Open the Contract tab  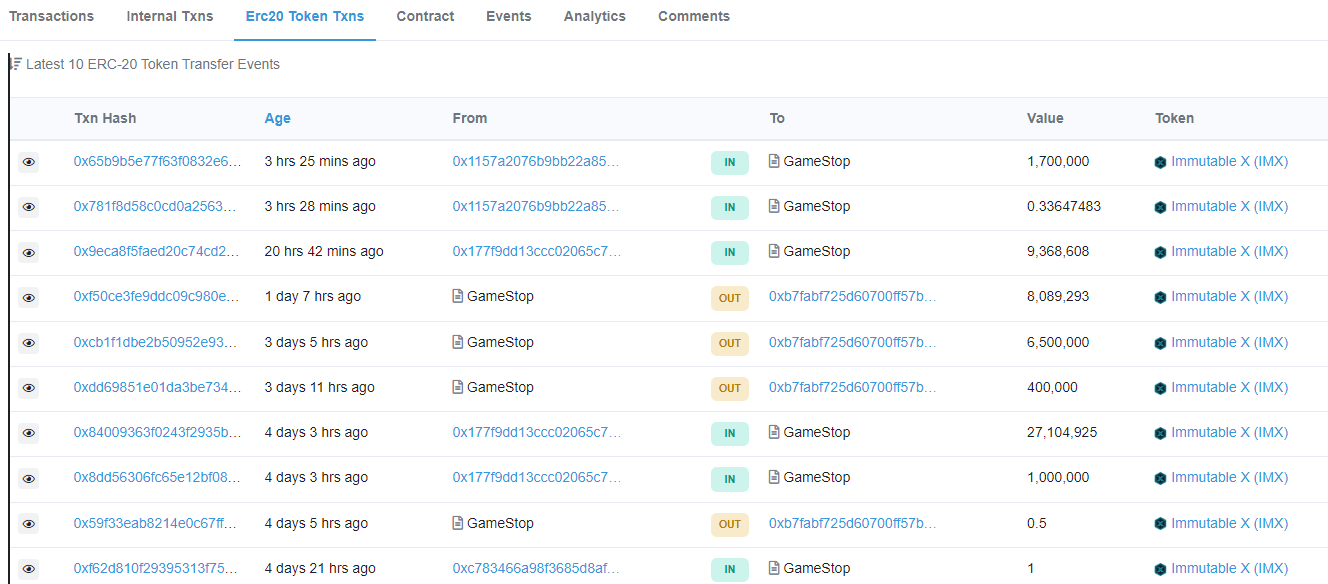pos(425,16)
